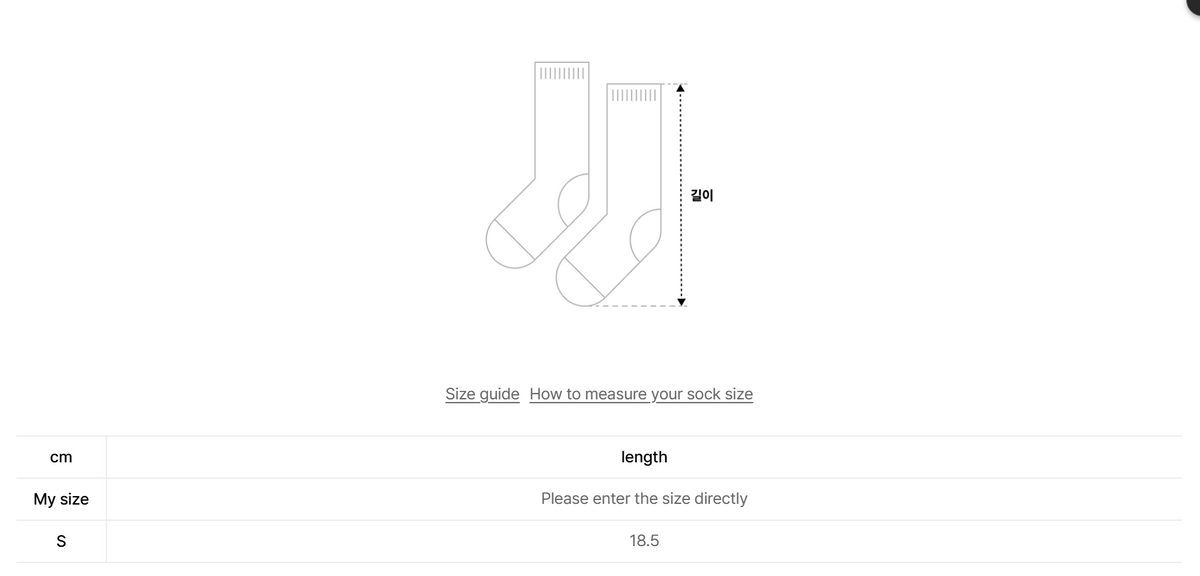Open How to measure your sock size
This screenshot has width=1200, height=576.
tap(641, 393)
